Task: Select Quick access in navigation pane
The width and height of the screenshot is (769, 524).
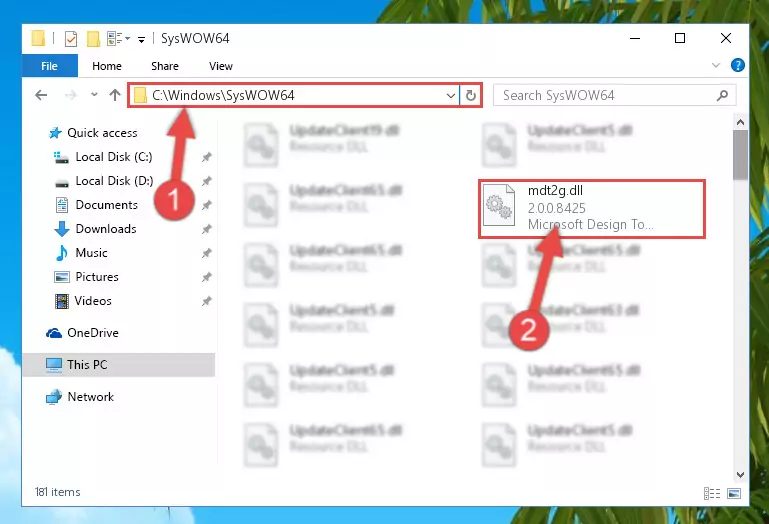Action: (x=103, y=132)
